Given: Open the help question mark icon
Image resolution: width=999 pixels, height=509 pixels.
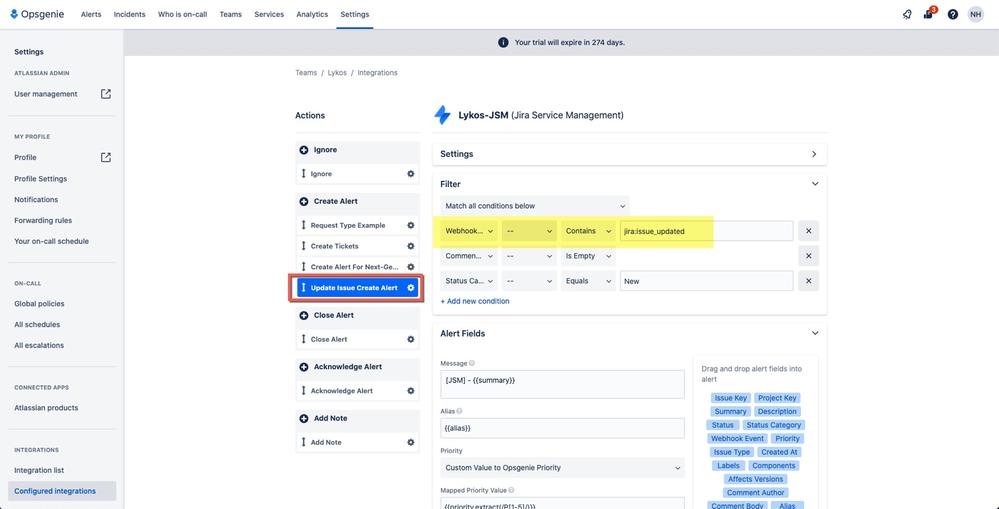Looking at the screenshot, I should [x=952, y=14].
